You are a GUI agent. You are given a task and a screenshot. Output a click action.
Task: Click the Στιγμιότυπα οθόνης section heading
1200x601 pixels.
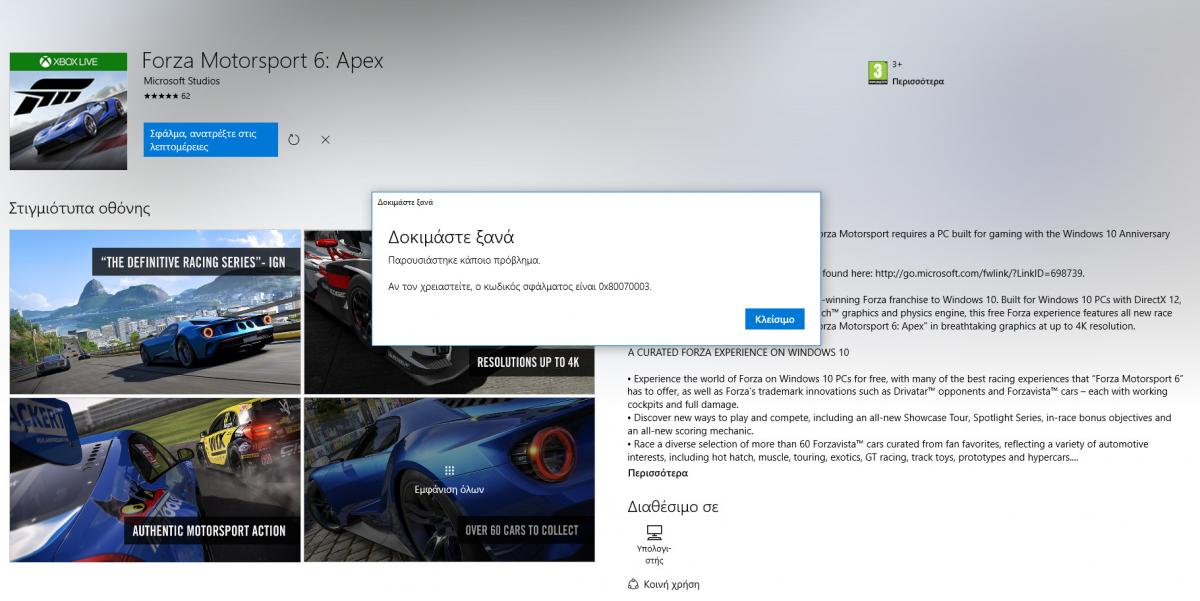click(x=79, y=208)
